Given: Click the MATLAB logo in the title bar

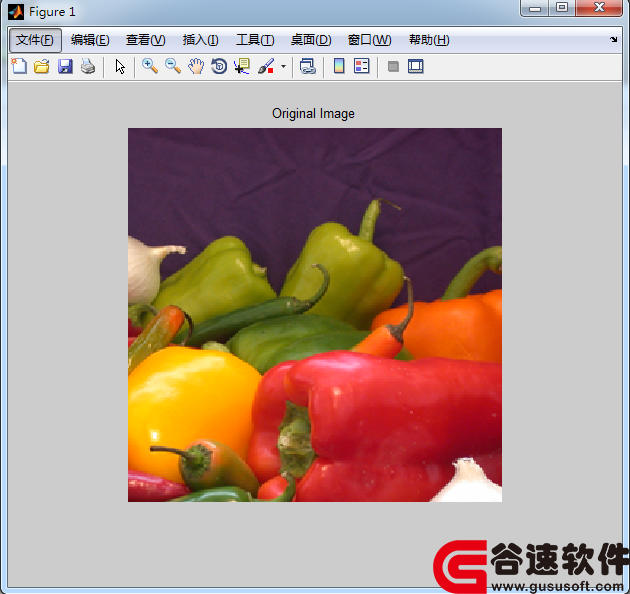Looking at the screenshot, I should [16, 12].
